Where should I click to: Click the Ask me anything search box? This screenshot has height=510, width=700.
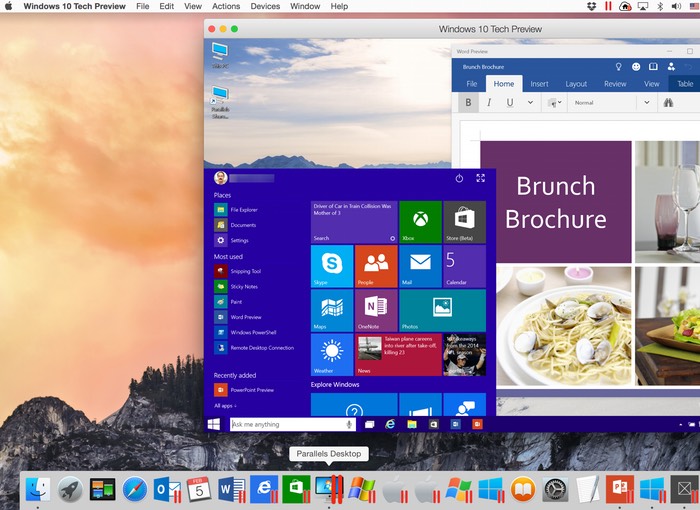tap(287, 424)
